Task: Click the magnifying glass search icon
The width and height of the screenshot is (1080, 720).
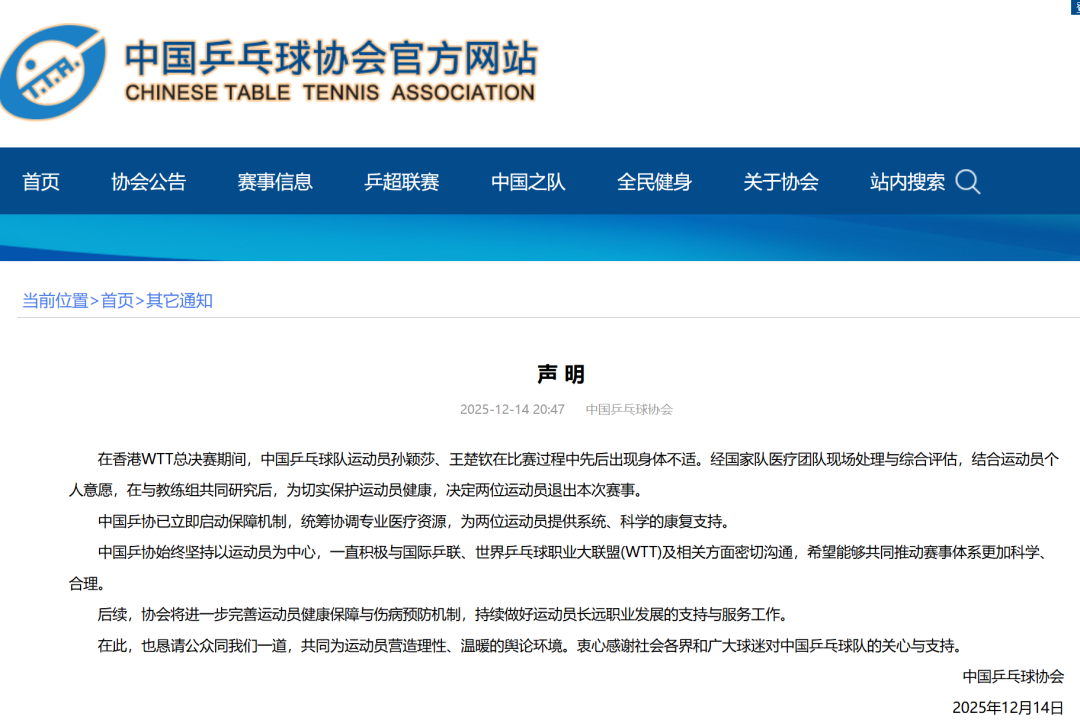Action: click(967, 182)
